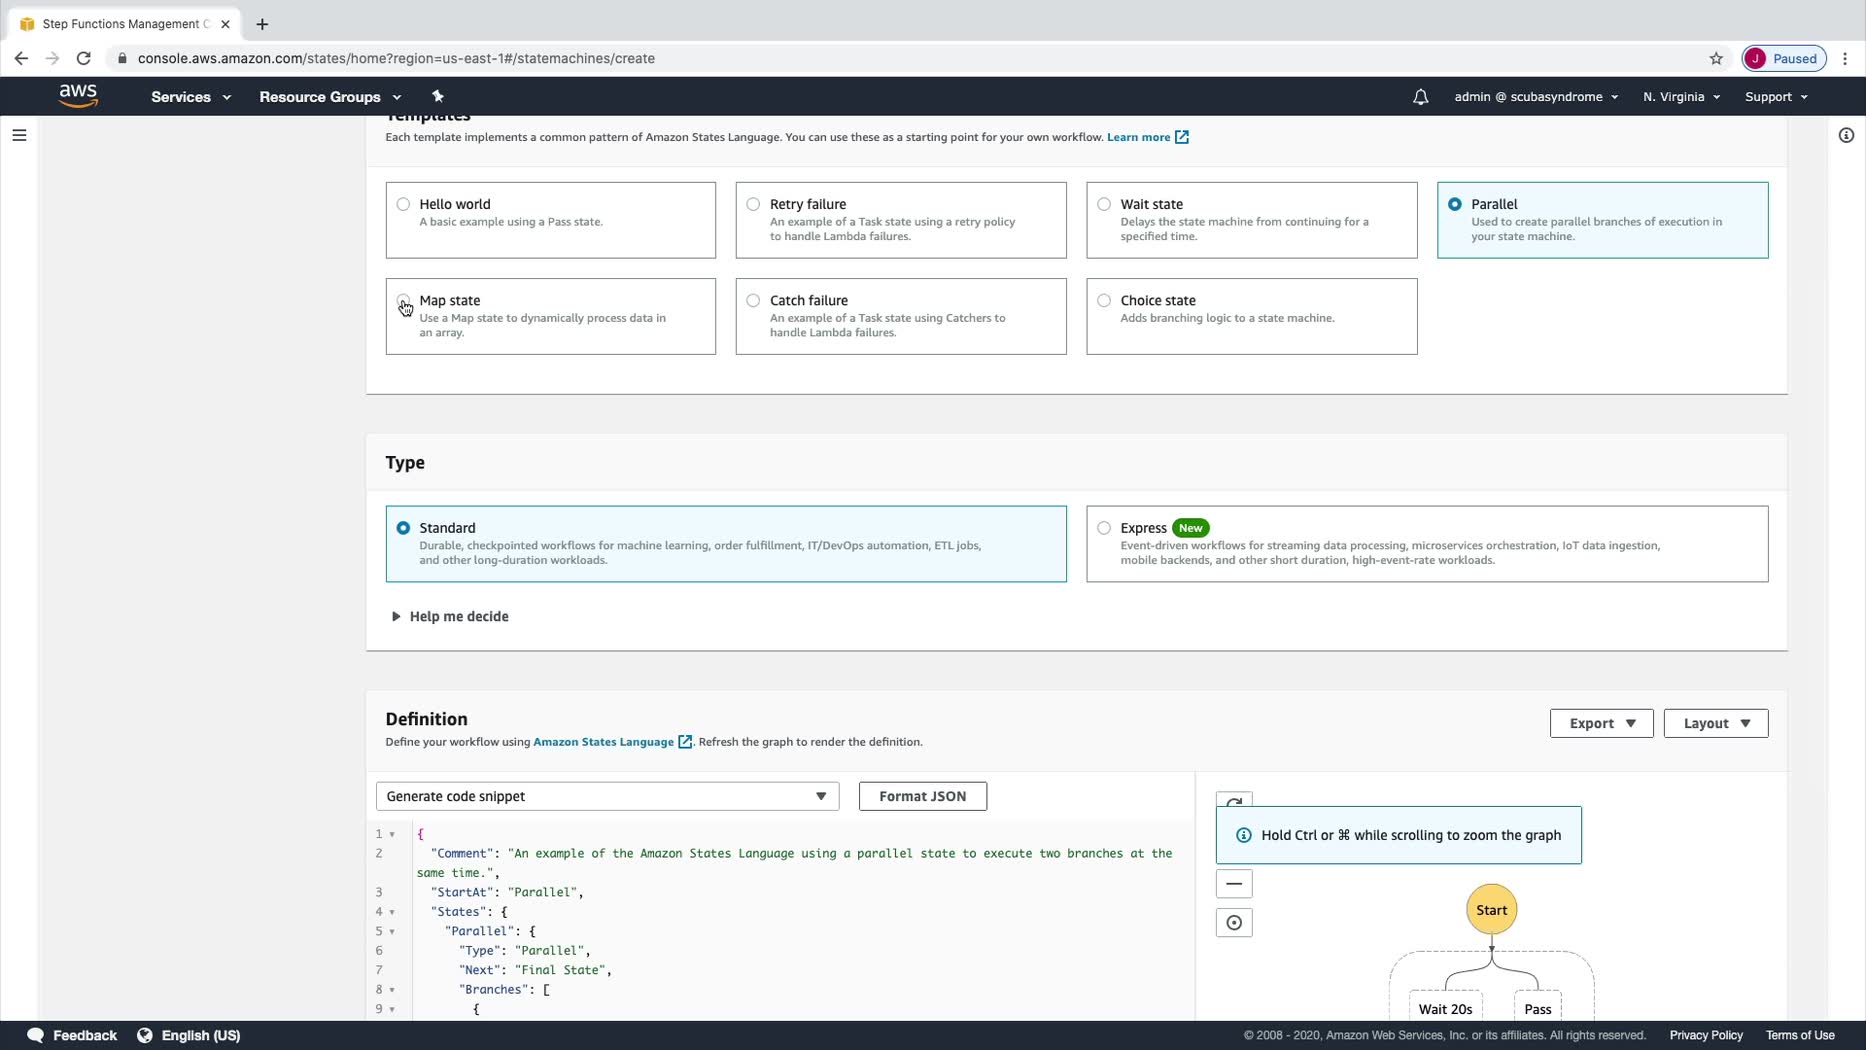
Task: Open the notifications bell
Action: (x=1420, y=97)
